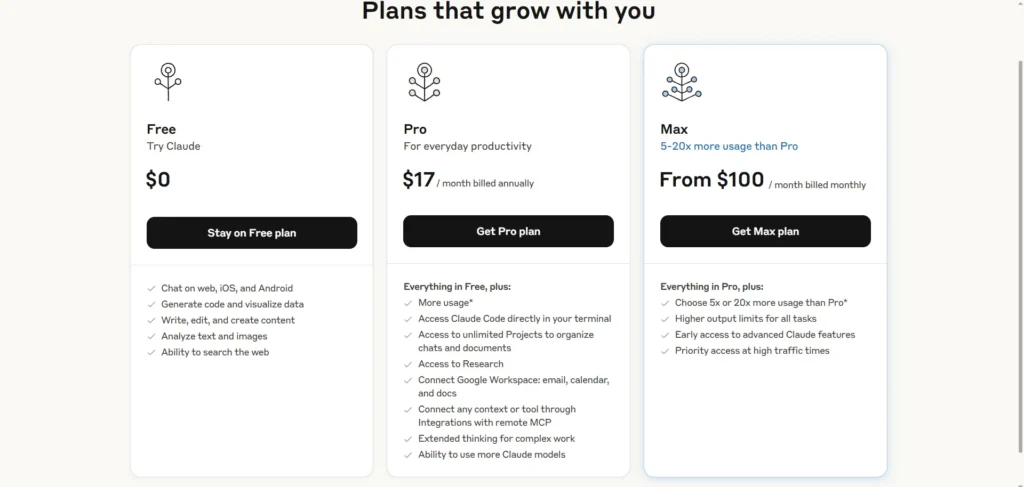
Task: Click "Choose 5x or 20x more usage than Pro"
Action: click(x=761, y=303)
